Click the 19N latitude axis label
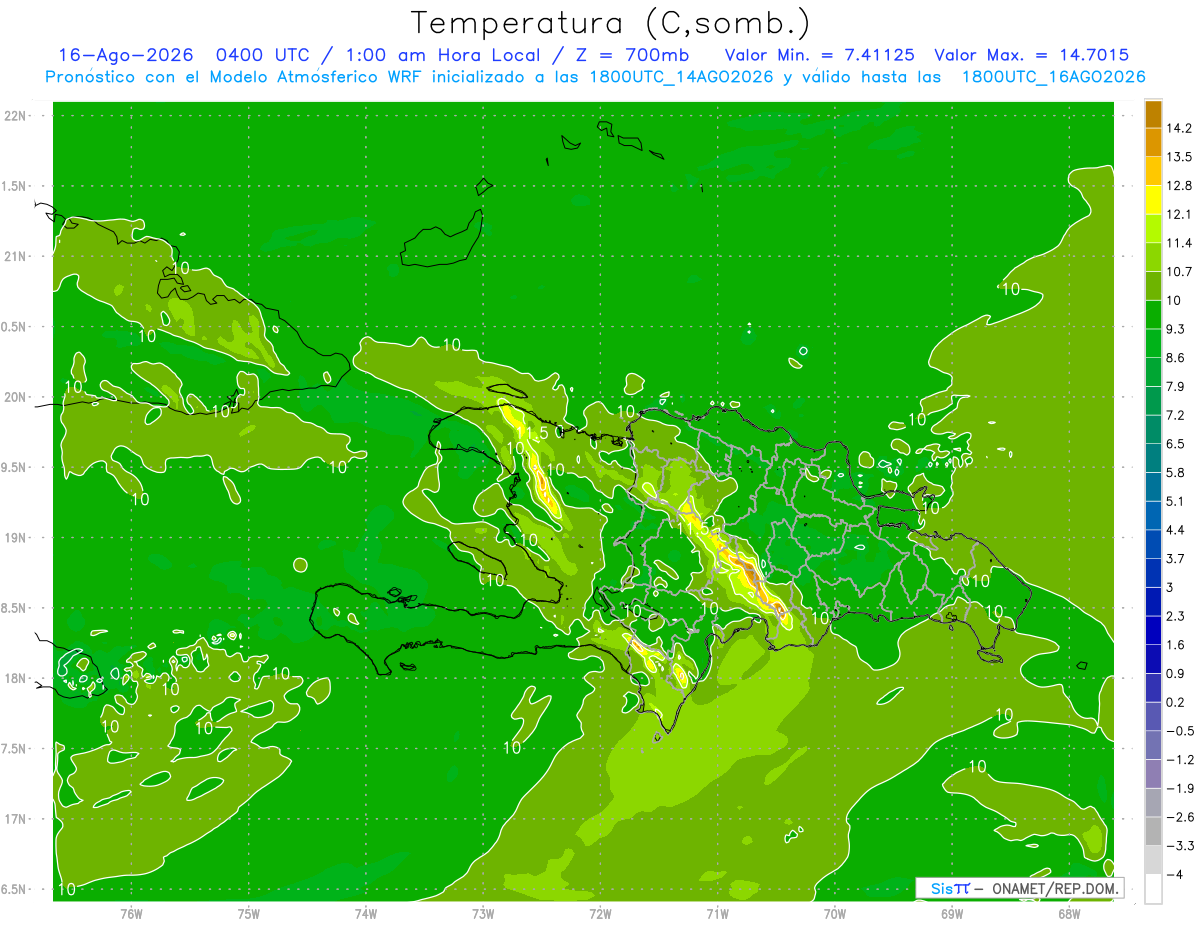 [15, 538]
